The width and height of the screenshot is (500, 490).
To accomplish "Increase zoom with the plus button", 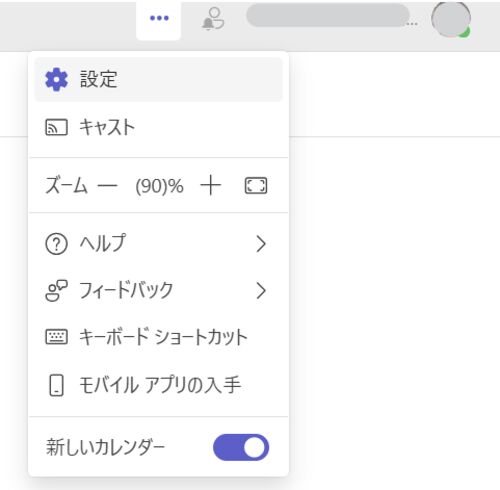I will pos(210,186).
